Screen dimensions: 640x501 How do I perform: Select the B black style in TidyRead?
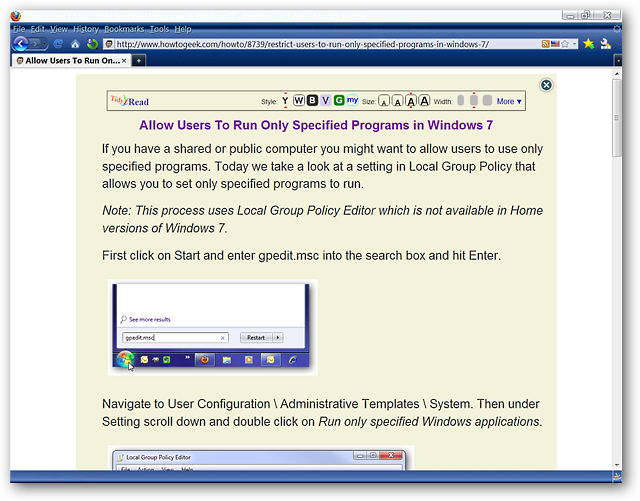pos(312,100)
